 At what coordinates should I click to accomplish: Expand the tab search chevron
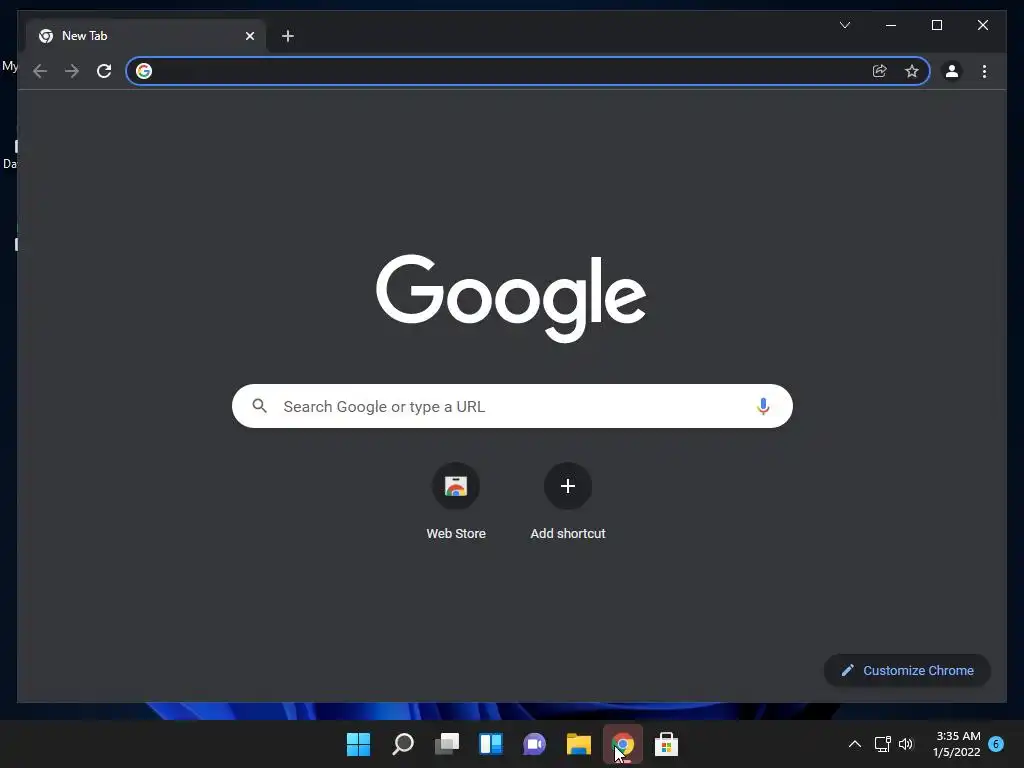(x=844, y=25)
